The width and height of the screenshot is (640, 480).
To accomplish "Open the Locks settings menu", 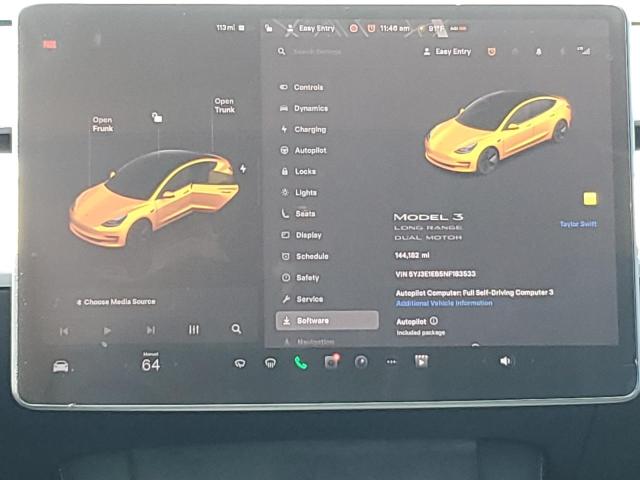I will point(298,171).
